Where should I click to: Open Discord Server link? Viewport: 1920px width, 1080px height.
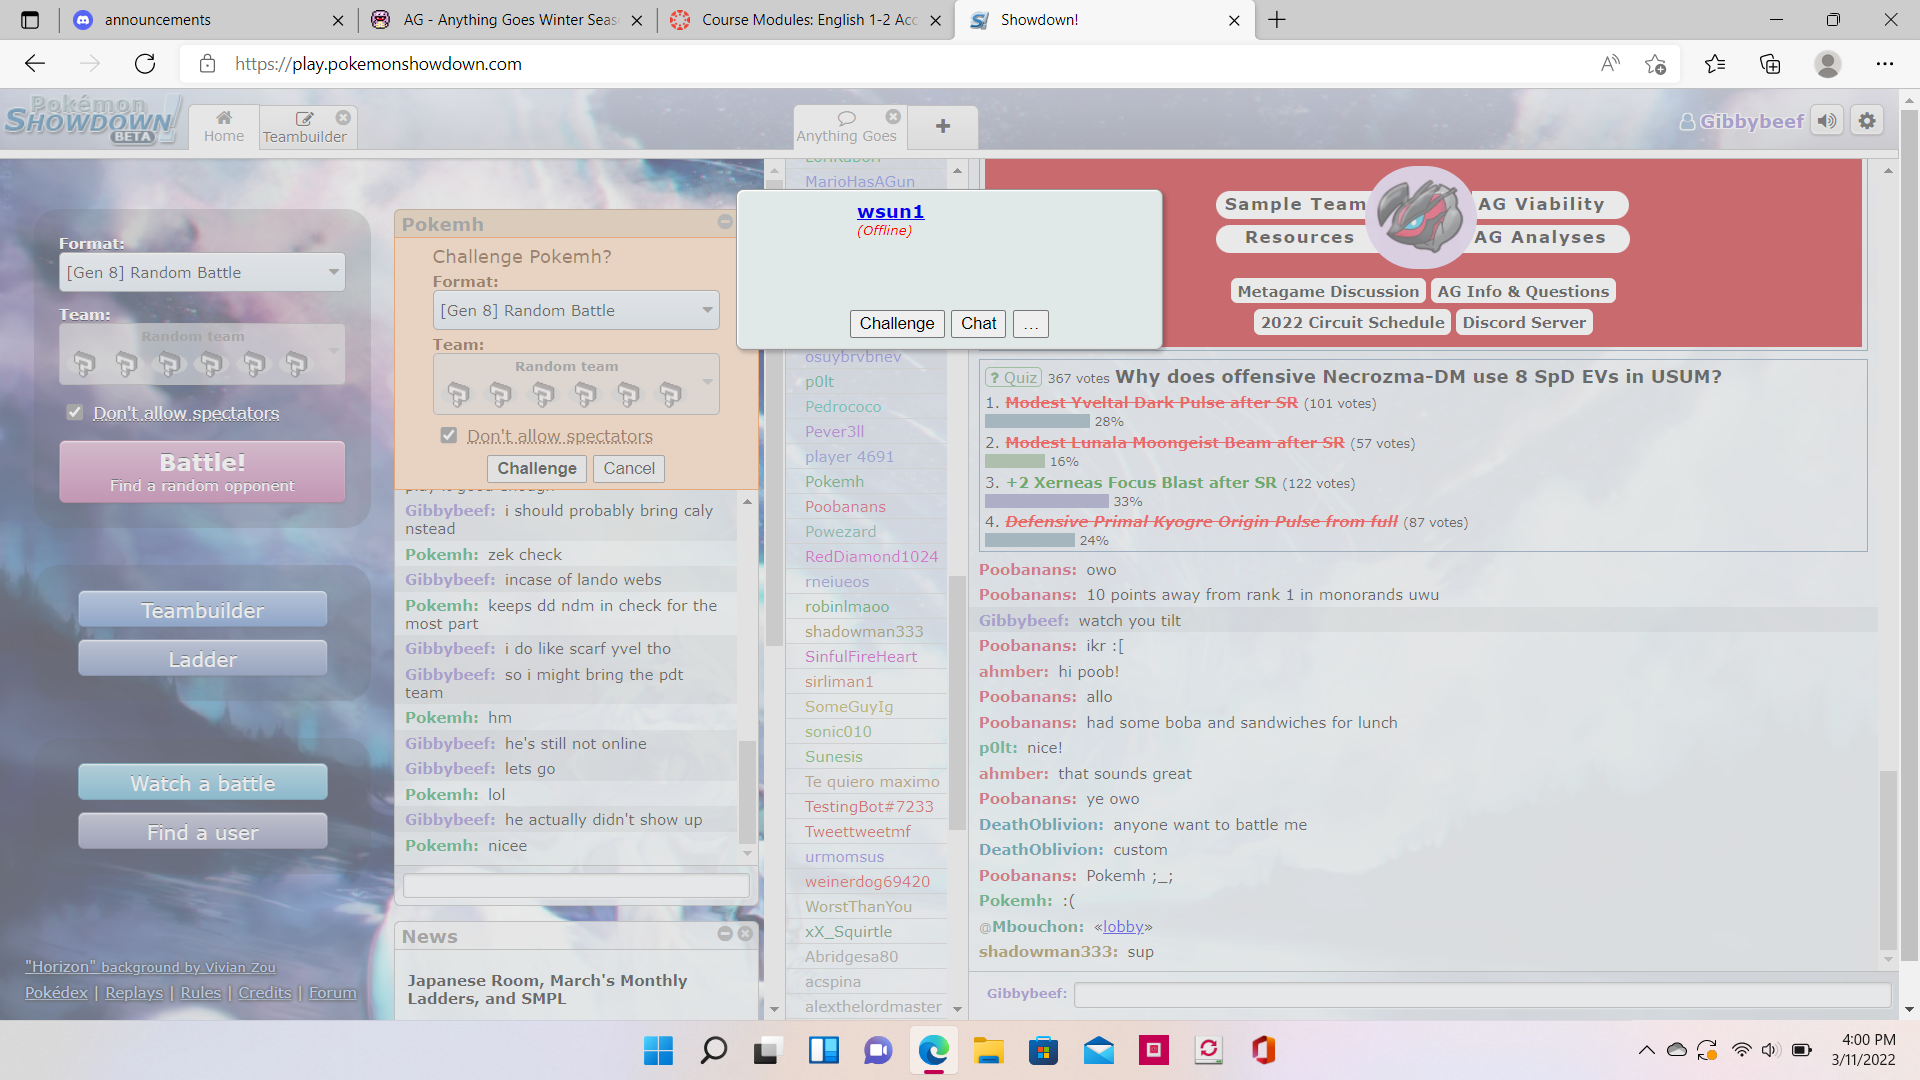pos(1524,322)
